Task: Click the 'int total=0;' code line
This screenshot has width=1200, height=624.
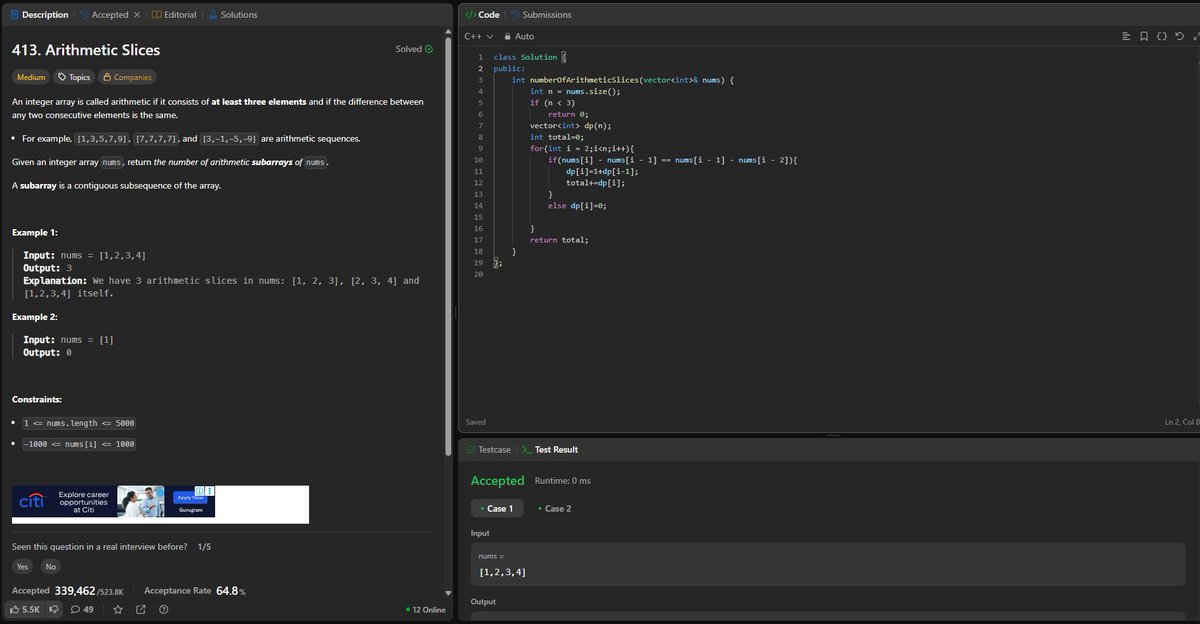Action: (557, 137)
